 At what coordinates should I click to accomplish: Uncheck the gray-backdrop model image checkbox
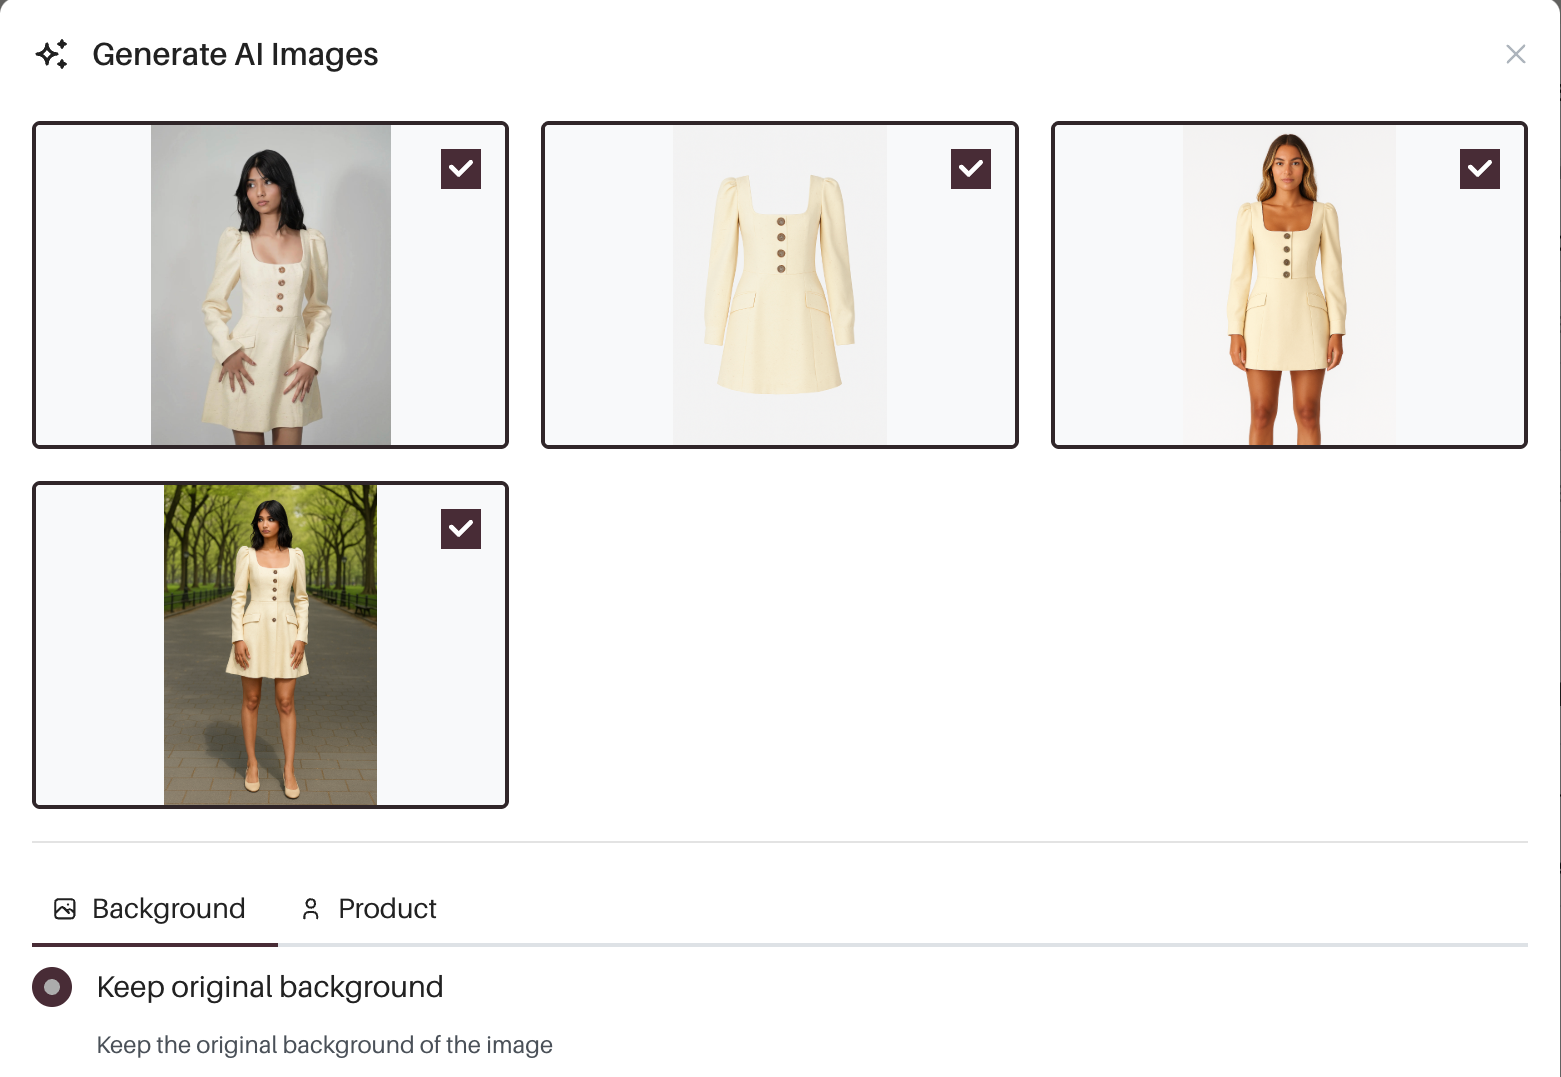click(461, 169)
